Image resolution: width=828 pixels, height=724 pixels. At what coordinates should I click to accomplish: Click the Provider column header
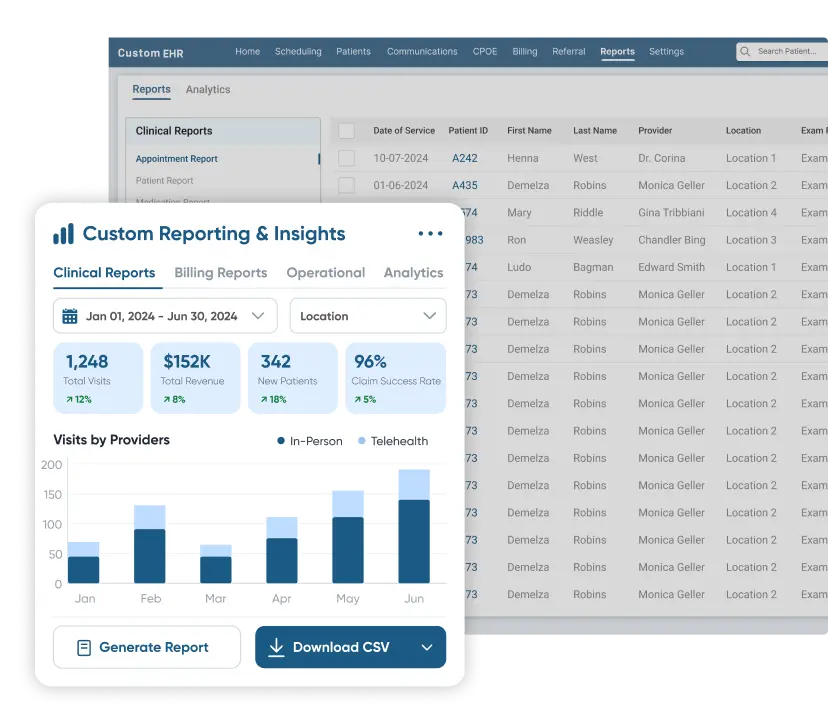click(x=655, y=130)
